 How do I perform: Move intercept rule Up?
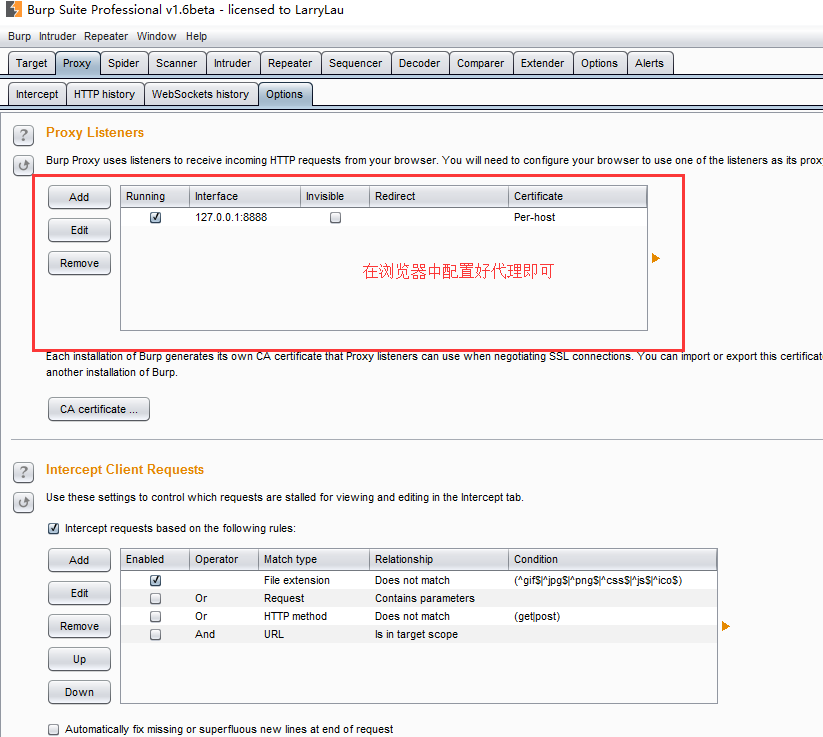click(79, 659)
